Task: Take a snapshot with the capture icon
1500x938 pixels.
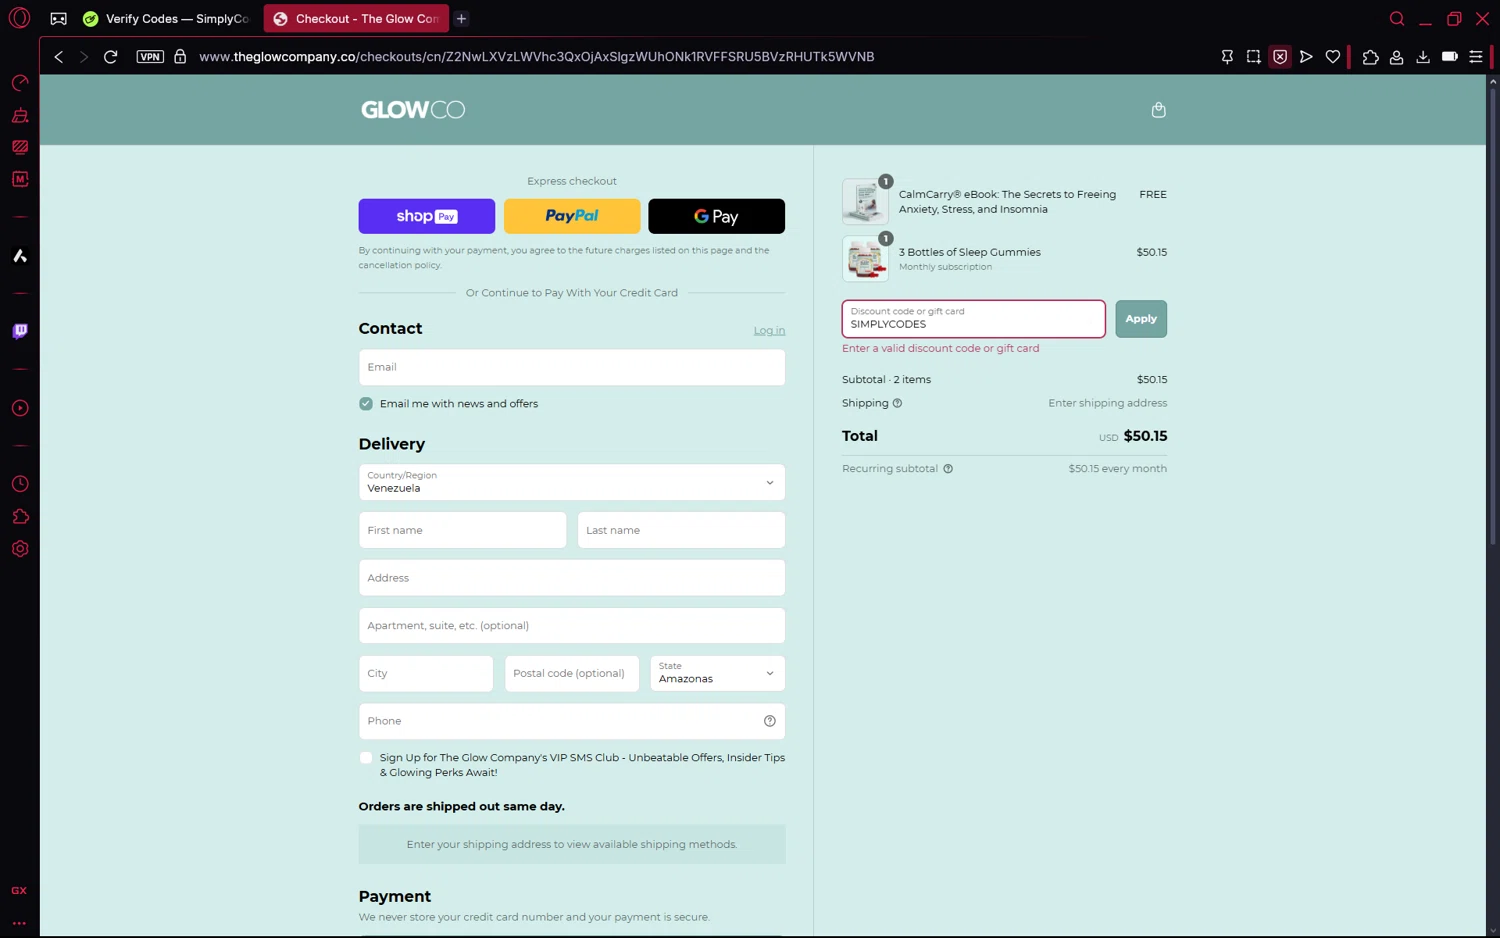Action: (1253, 57)
